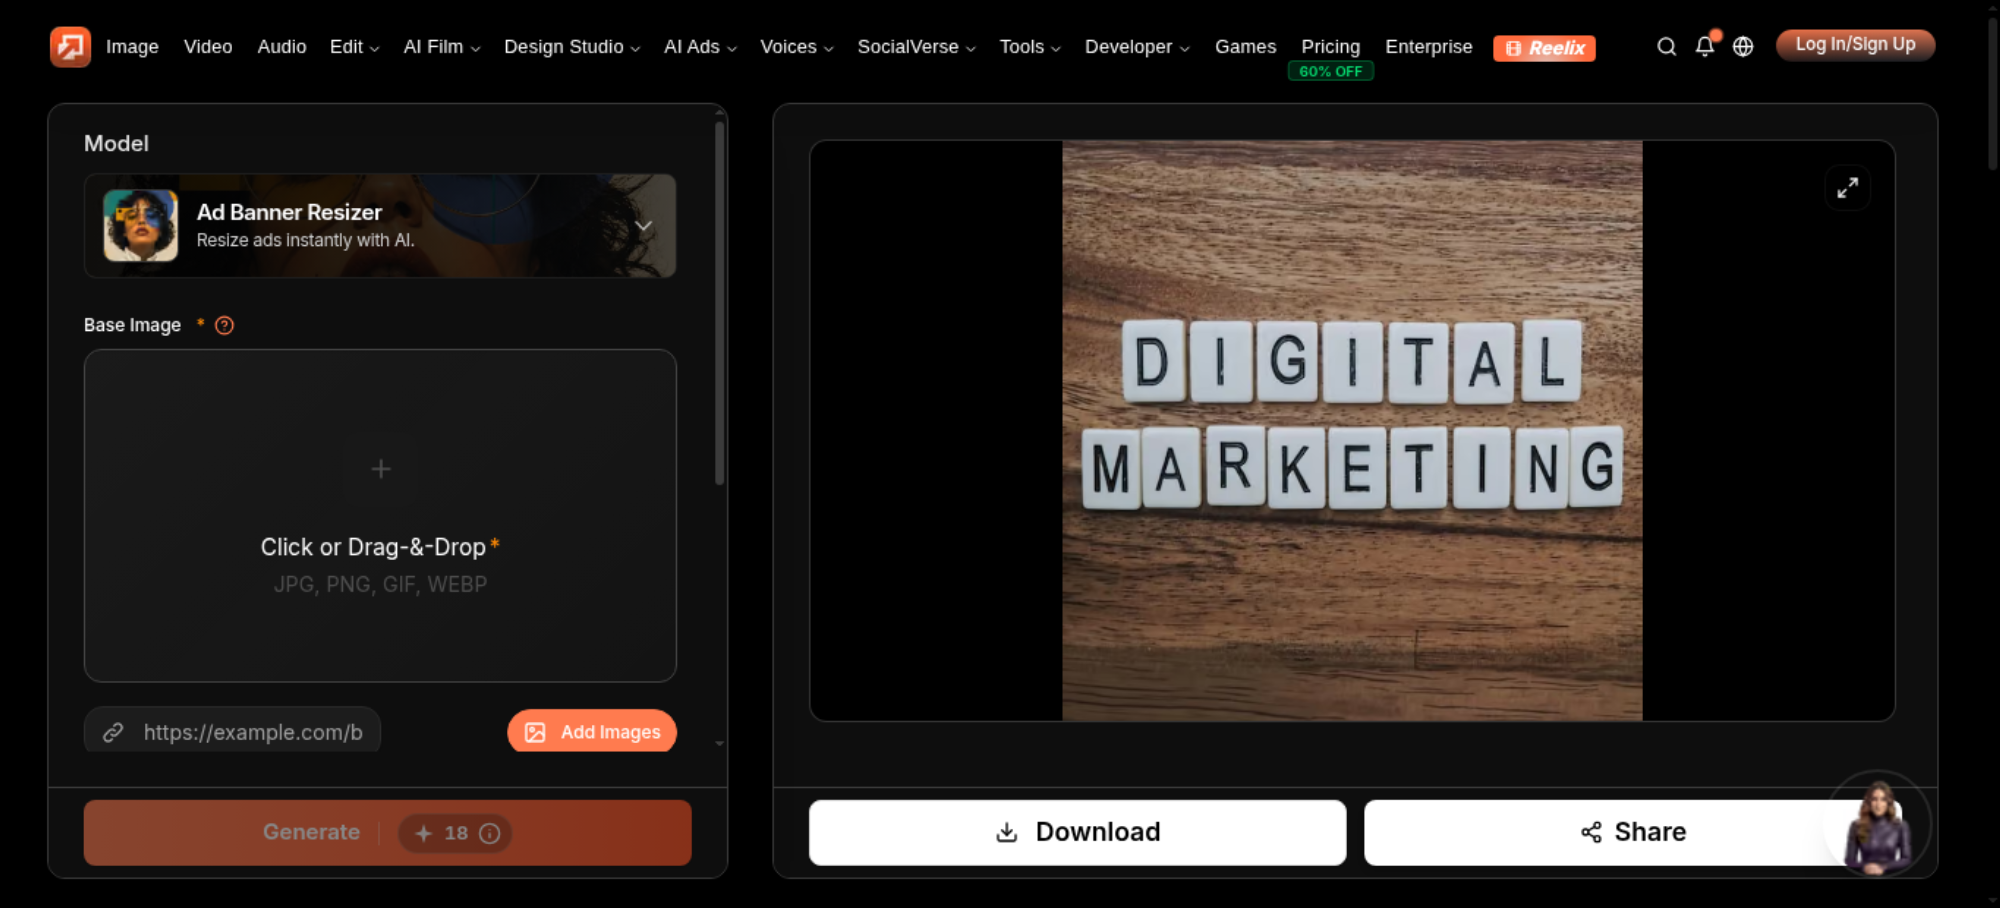Viewport: 2000px width, 908px height.
Task: Click the image URL input field
Action: (x=232, y=732)
